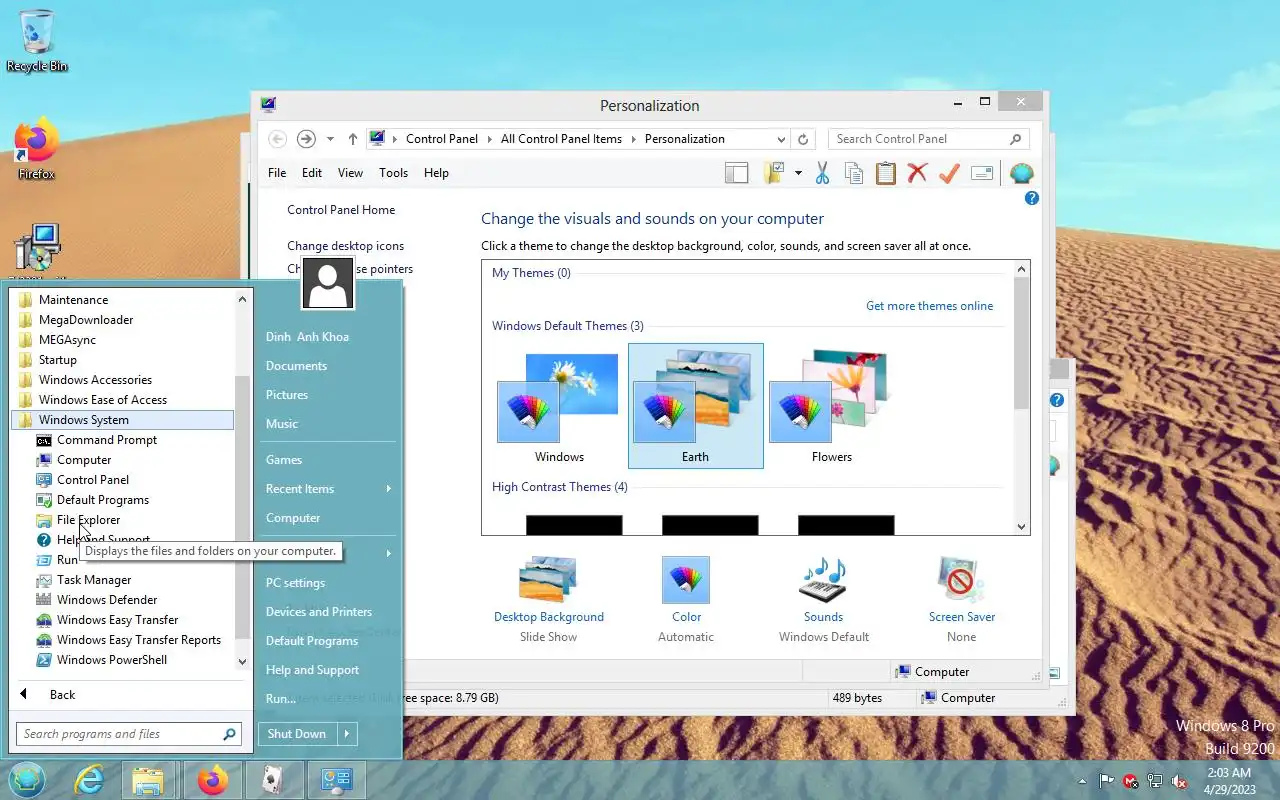1280x800 pixels.
Task: Click the Refresh button in address bar
Action: [803, 139]
